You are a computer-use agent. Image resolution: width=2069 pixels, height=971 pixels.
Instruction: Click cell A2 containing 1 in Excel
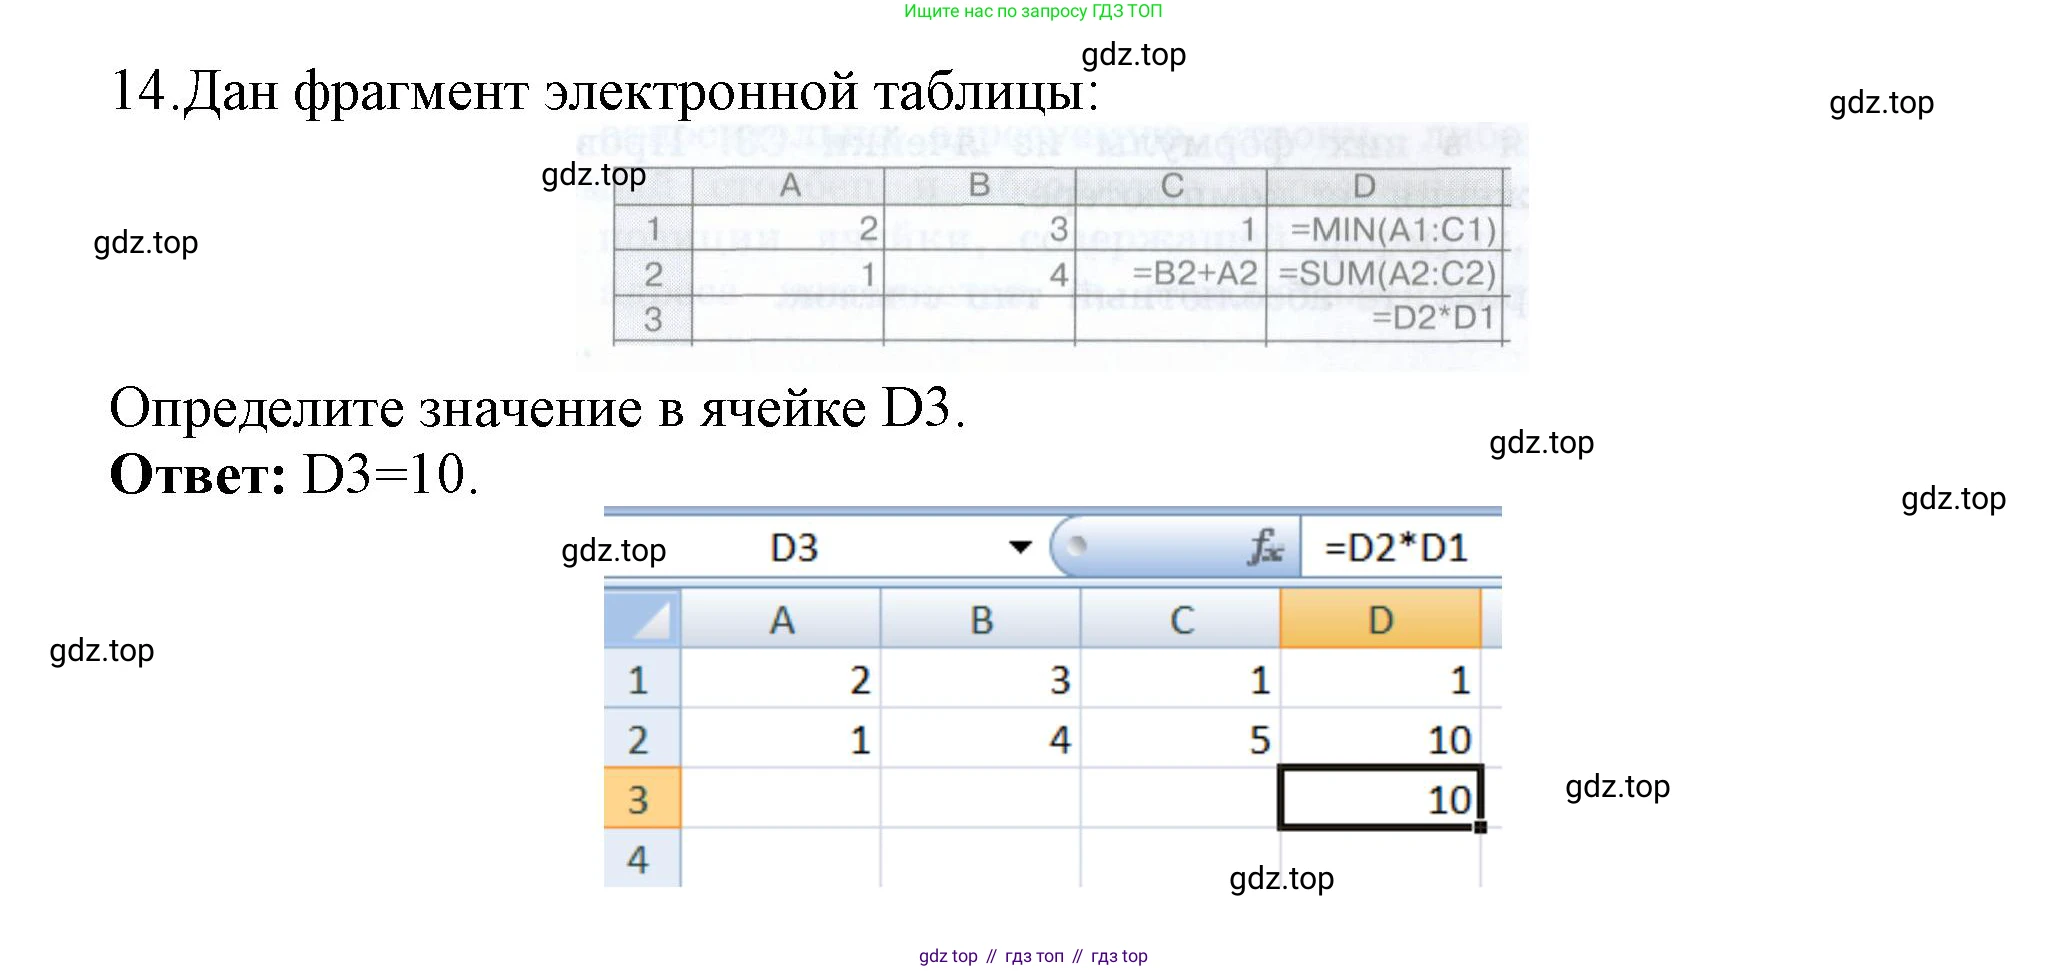pyautogui.click(x=781, y=739)
